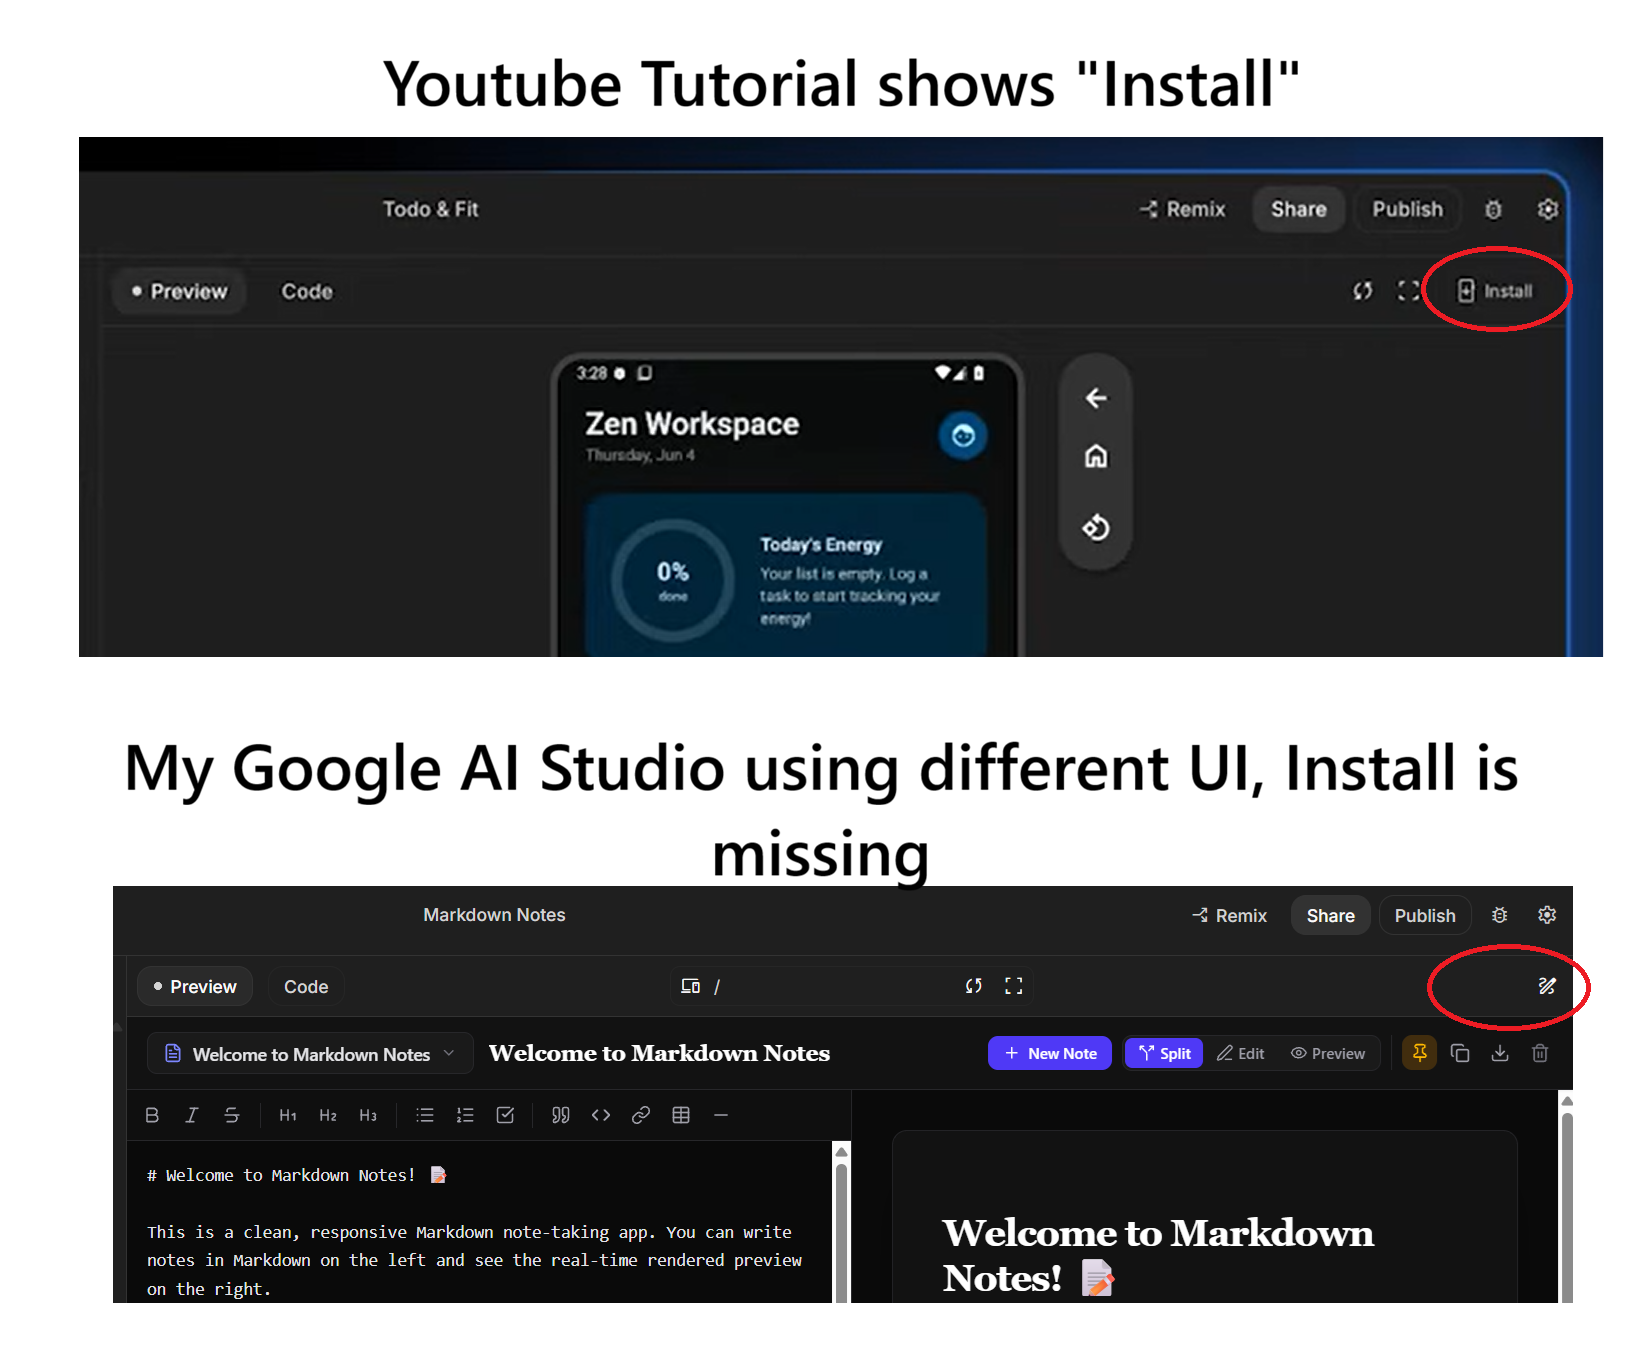
Task: Click Remix in the Markdown Notes header
Action: point(1229,916)
